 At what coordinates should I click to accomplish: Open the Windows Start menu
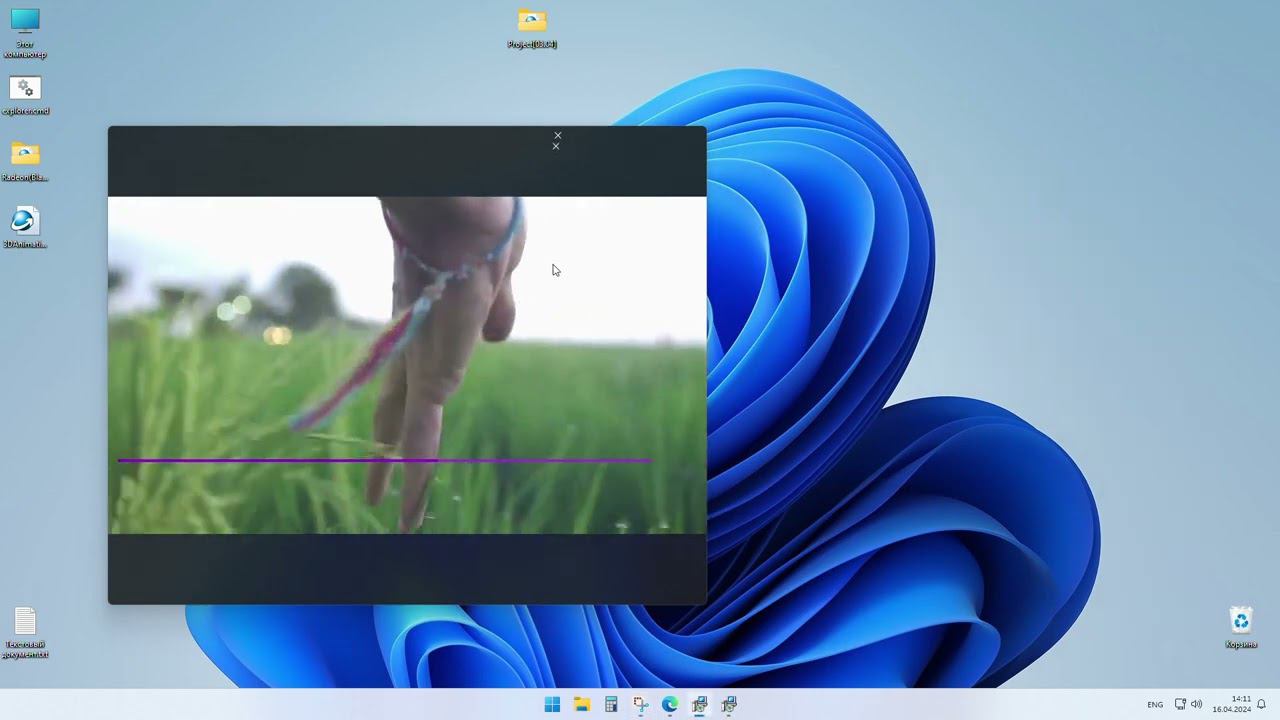point(552,704)
